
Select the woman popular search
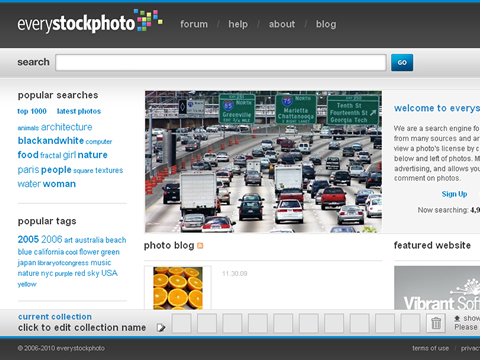coord(59,184)
